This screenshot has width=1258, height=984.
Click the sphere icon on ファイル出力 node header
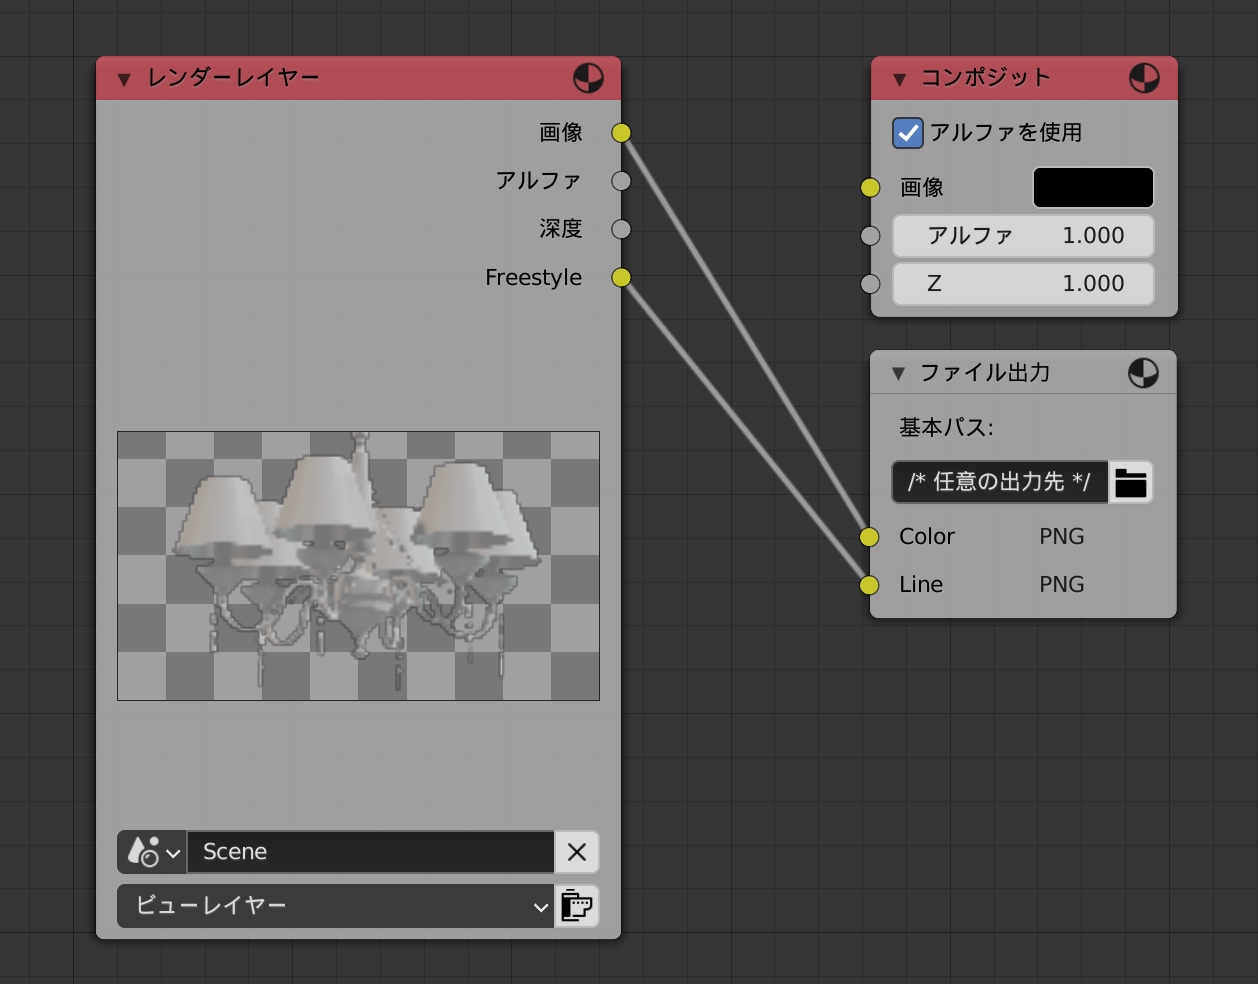pyautogui.click(x=1143, y=372)
